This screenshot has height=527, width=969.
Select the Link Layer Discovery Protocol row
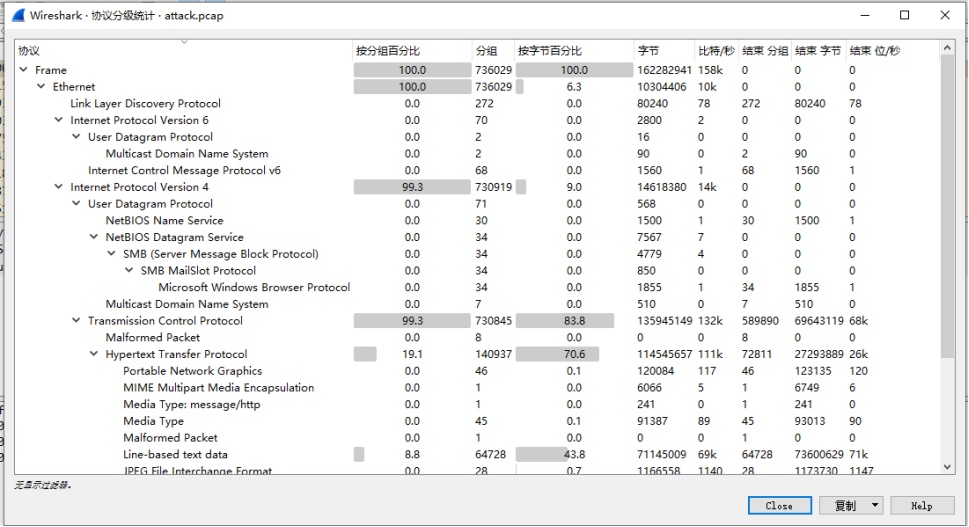click(x=477, y=103)
